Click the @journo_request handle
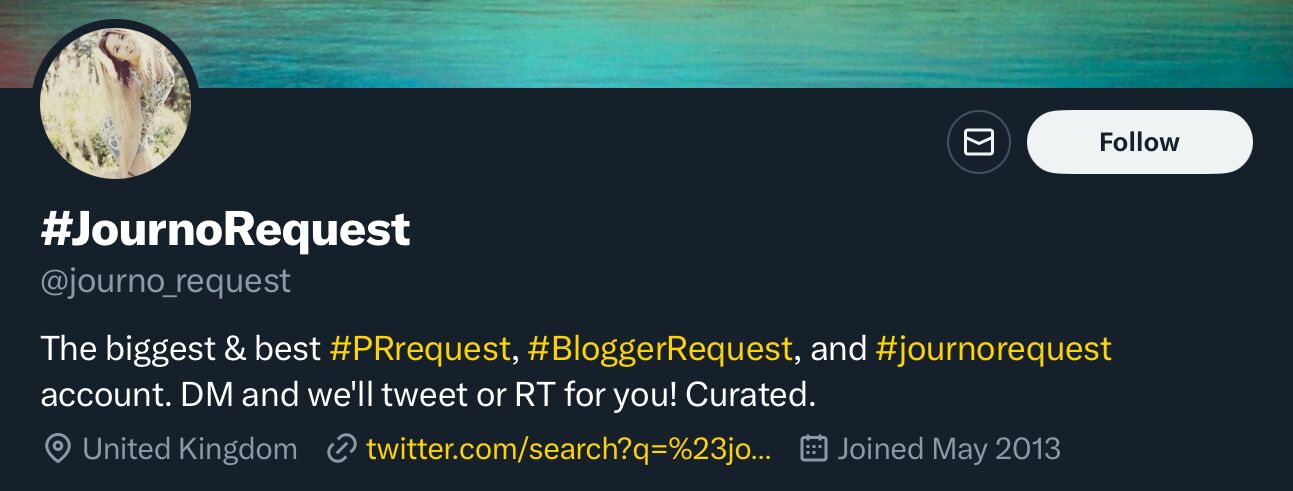 click(x=166, y=281)
